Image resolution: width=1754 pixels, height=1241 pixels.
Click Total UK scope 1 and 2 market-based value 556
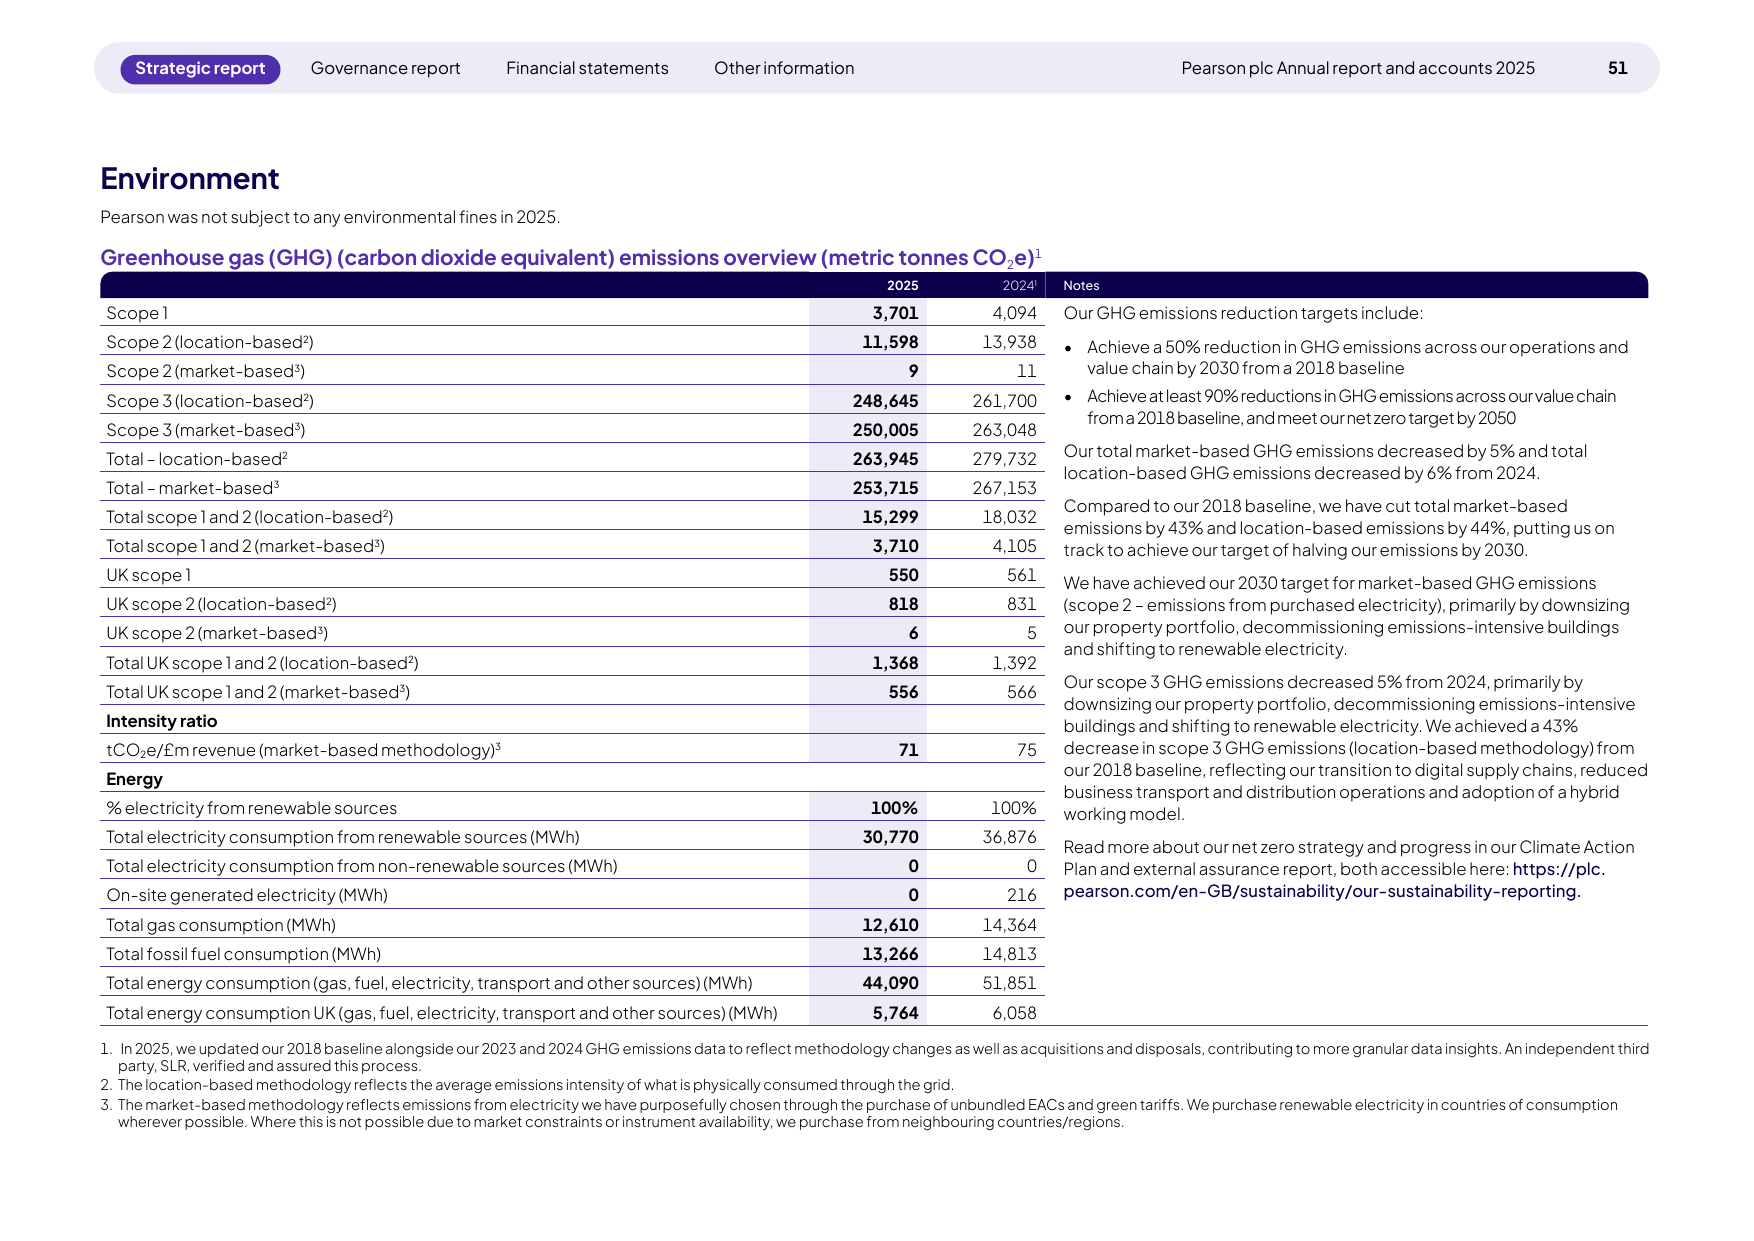pos(904,692)
